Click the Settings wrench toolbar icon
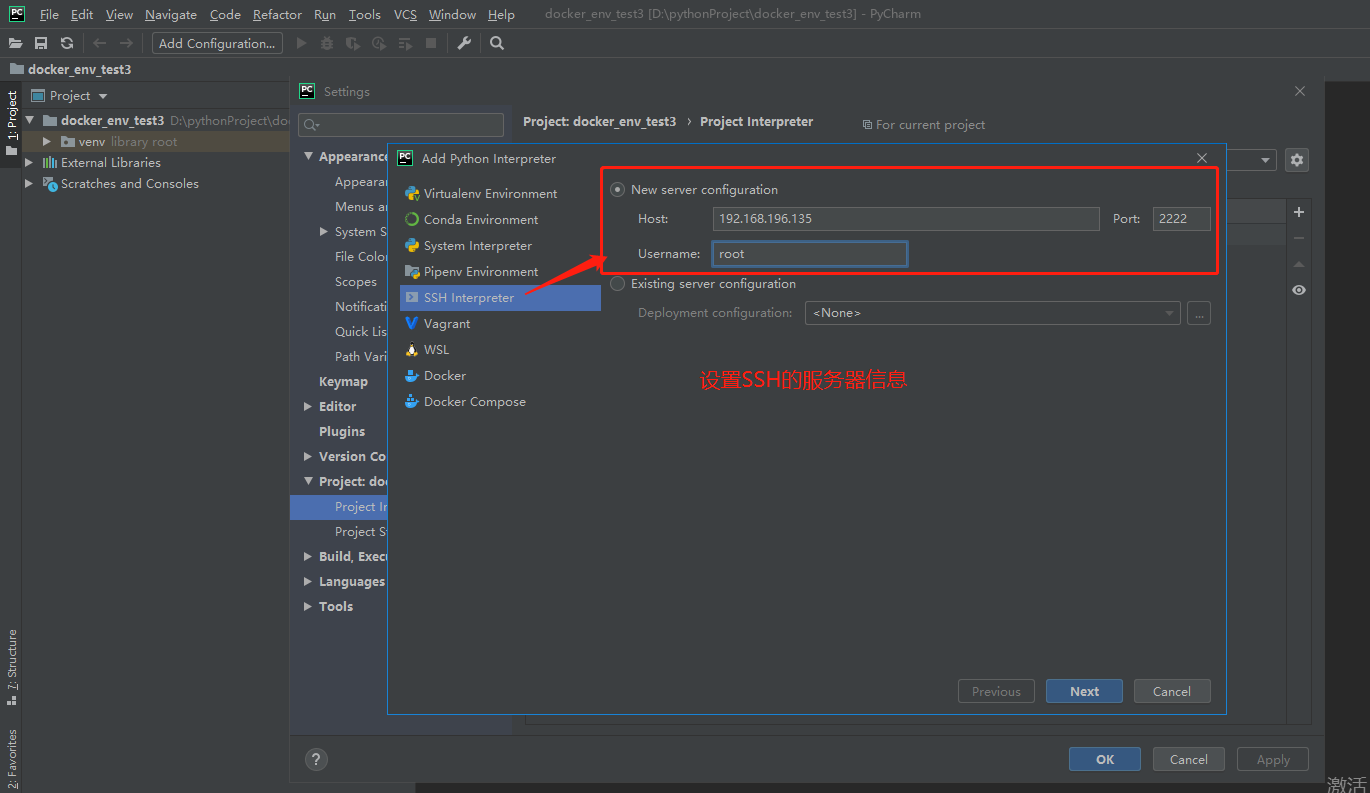Viewport: 1370px width, 793px height. [x=463, y=43]
